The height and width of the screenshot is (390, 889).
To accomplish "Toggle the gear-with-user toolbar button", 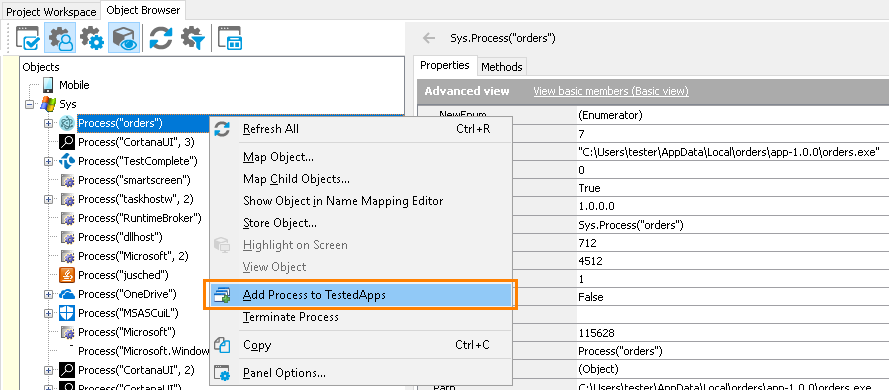I will point(61,38).
